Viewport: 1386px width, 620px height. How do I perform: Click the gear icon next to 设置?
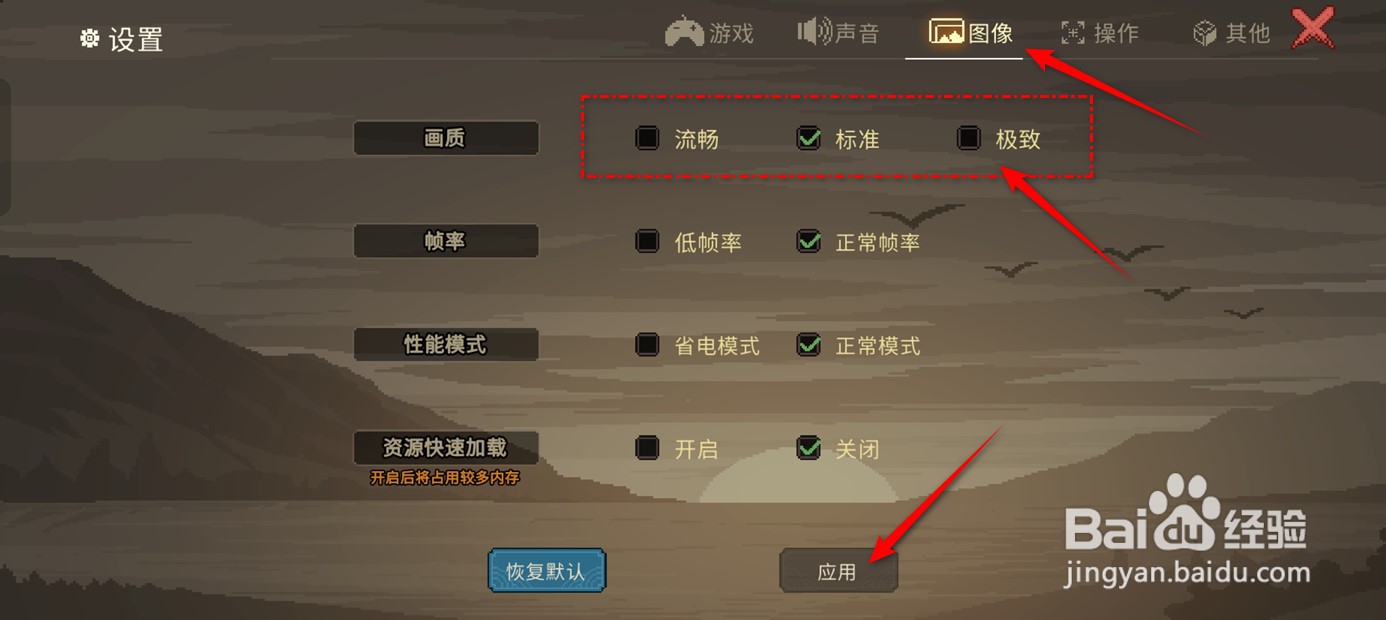click(90, 39)
